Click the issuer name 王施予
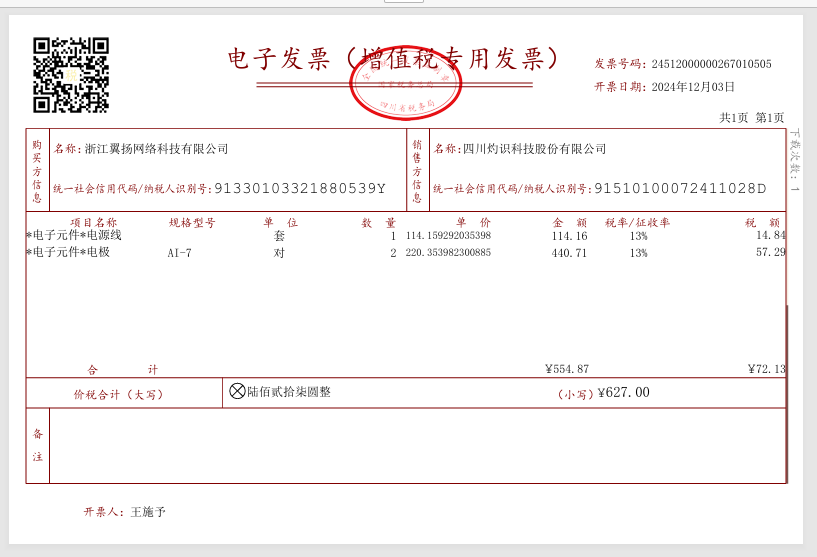 [148, 512]
